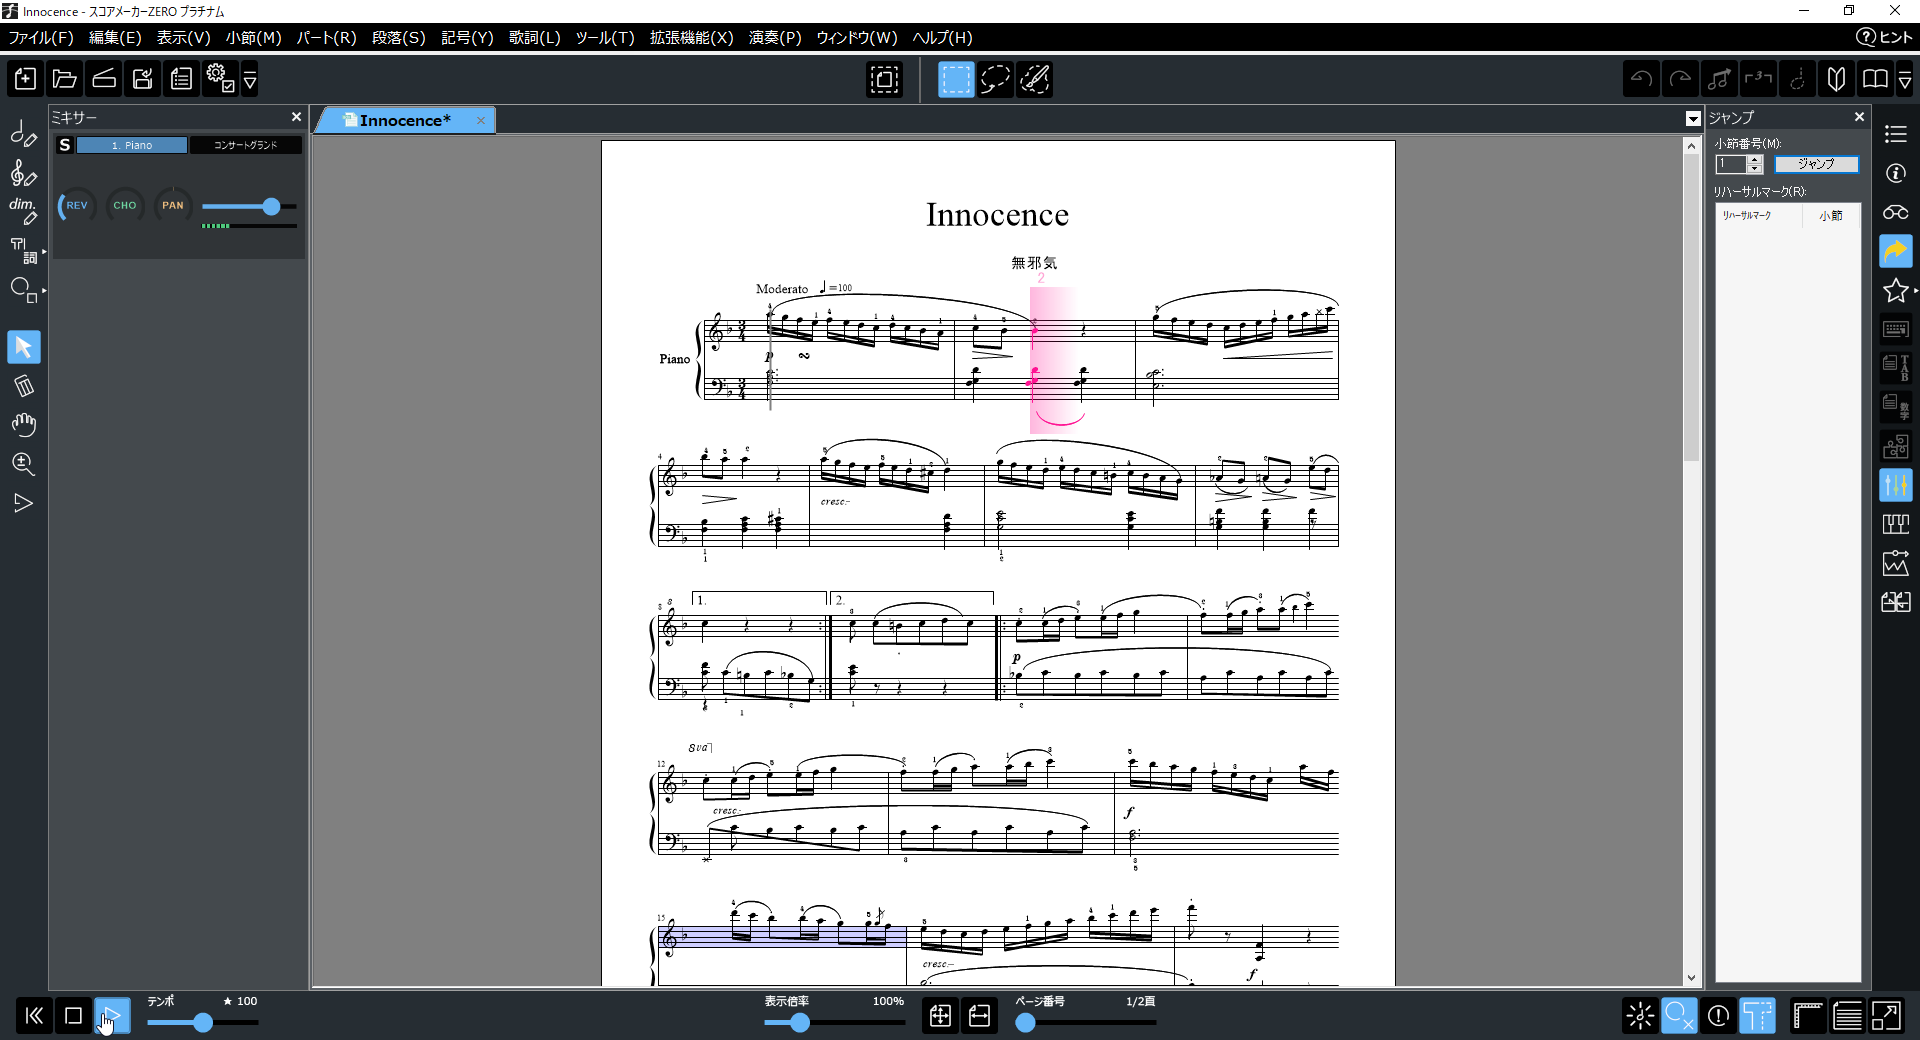This screenshot has height=1040, width=1920.
Task: Select the clef input pencil tool
Action: (24, 173)
